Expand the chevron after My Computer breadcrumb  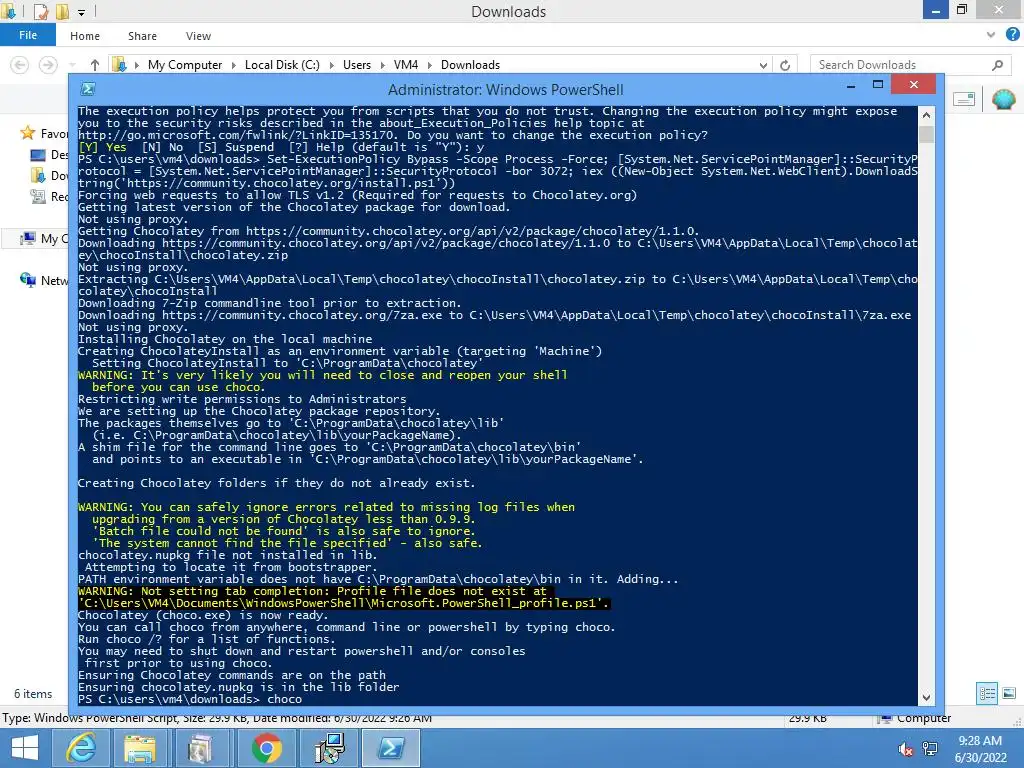click(x=234, y=65)
